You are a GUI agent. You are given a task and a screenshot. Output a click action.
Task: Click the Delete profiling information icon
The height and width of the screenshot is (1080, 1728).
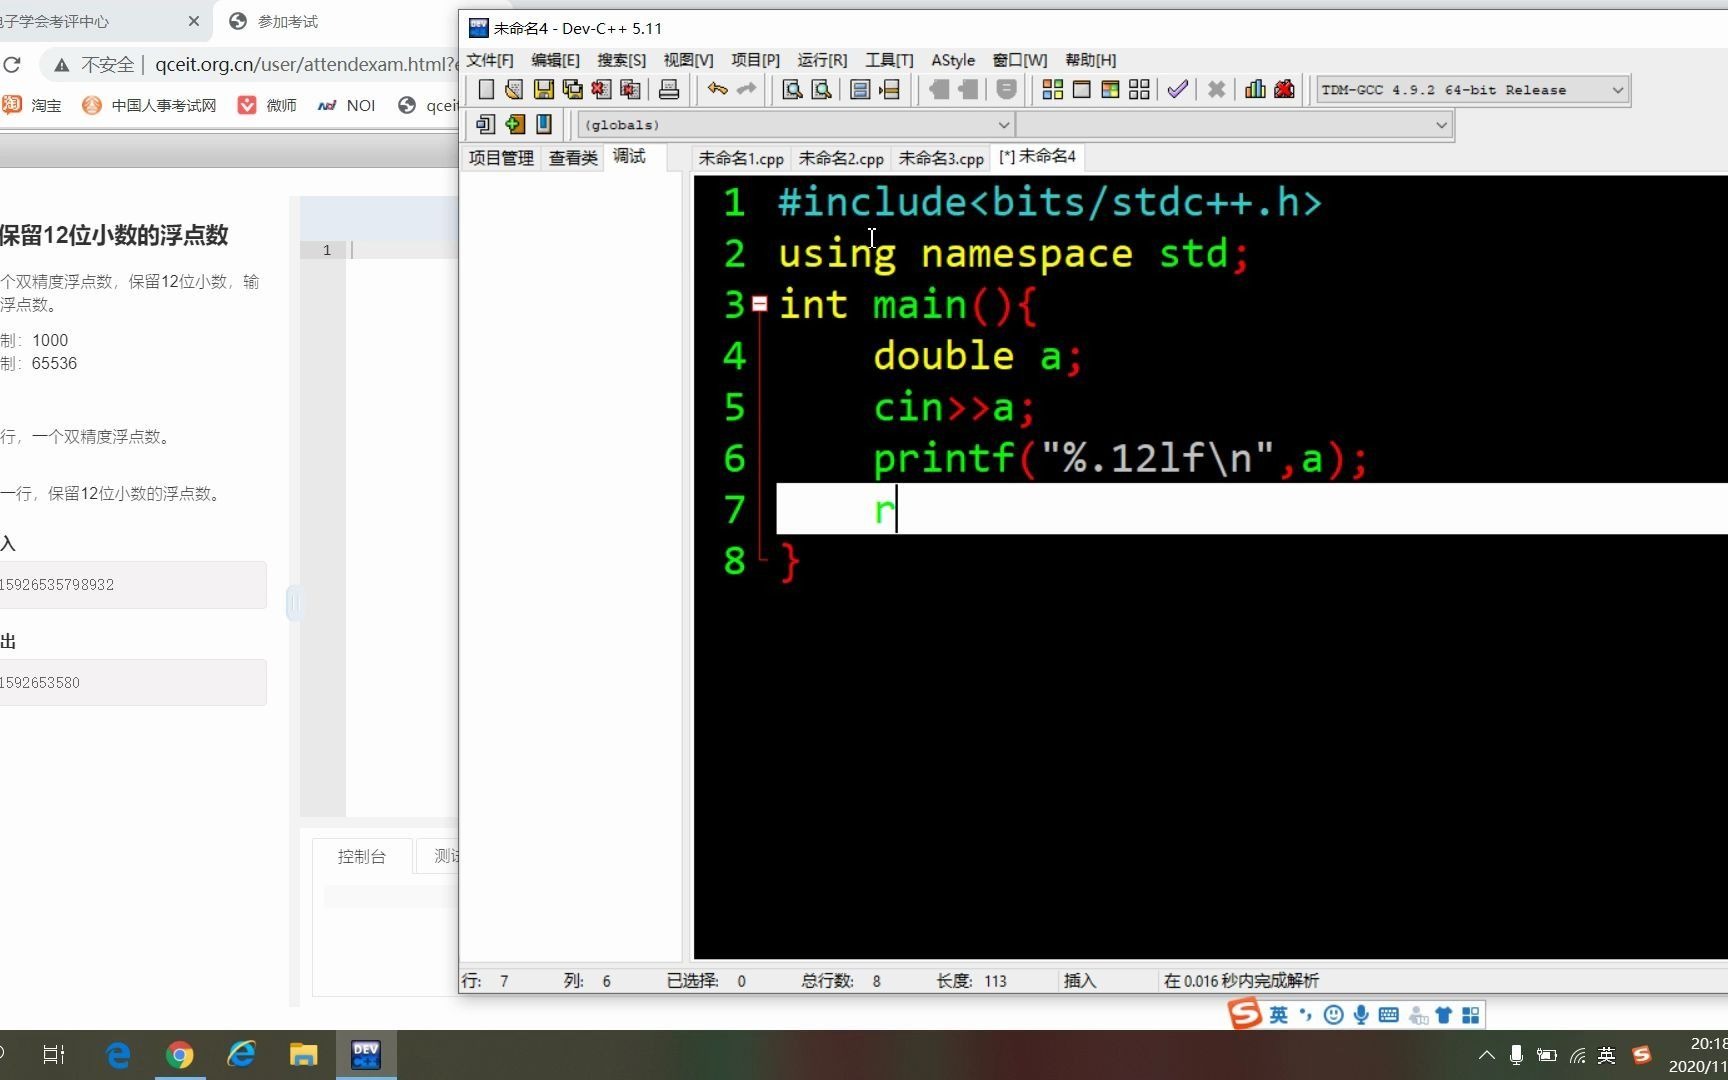click(x=1284, y=90)
